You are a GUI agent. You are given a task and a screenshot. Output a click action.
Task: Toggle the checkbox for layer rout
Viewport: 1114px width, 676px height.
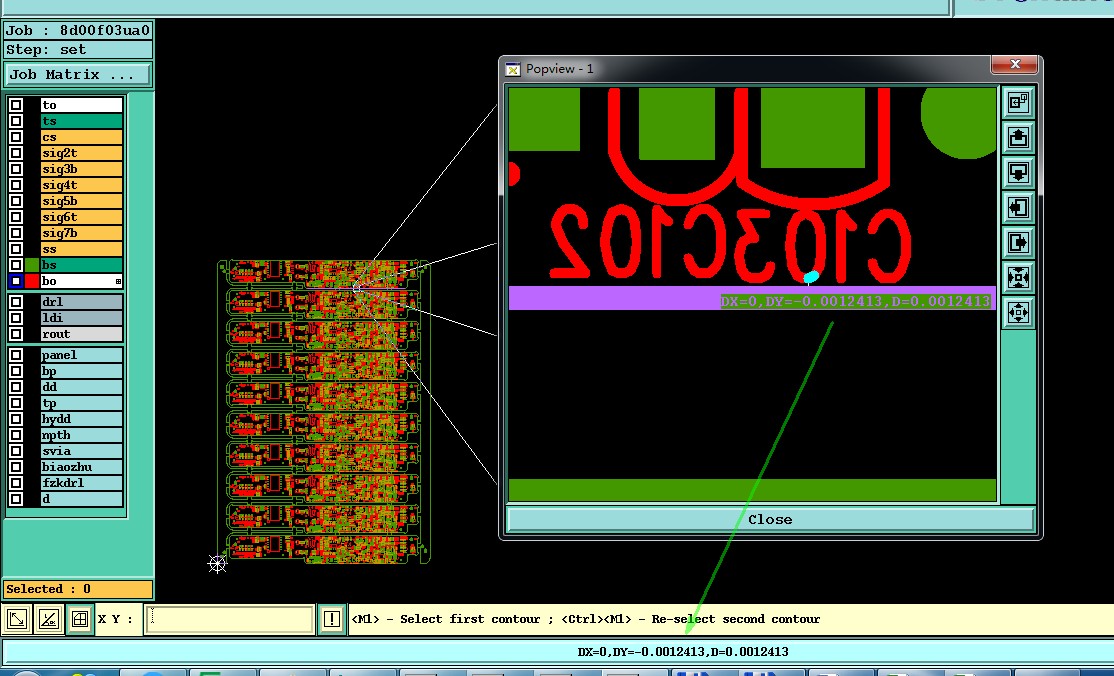click(x=16, y=334)
